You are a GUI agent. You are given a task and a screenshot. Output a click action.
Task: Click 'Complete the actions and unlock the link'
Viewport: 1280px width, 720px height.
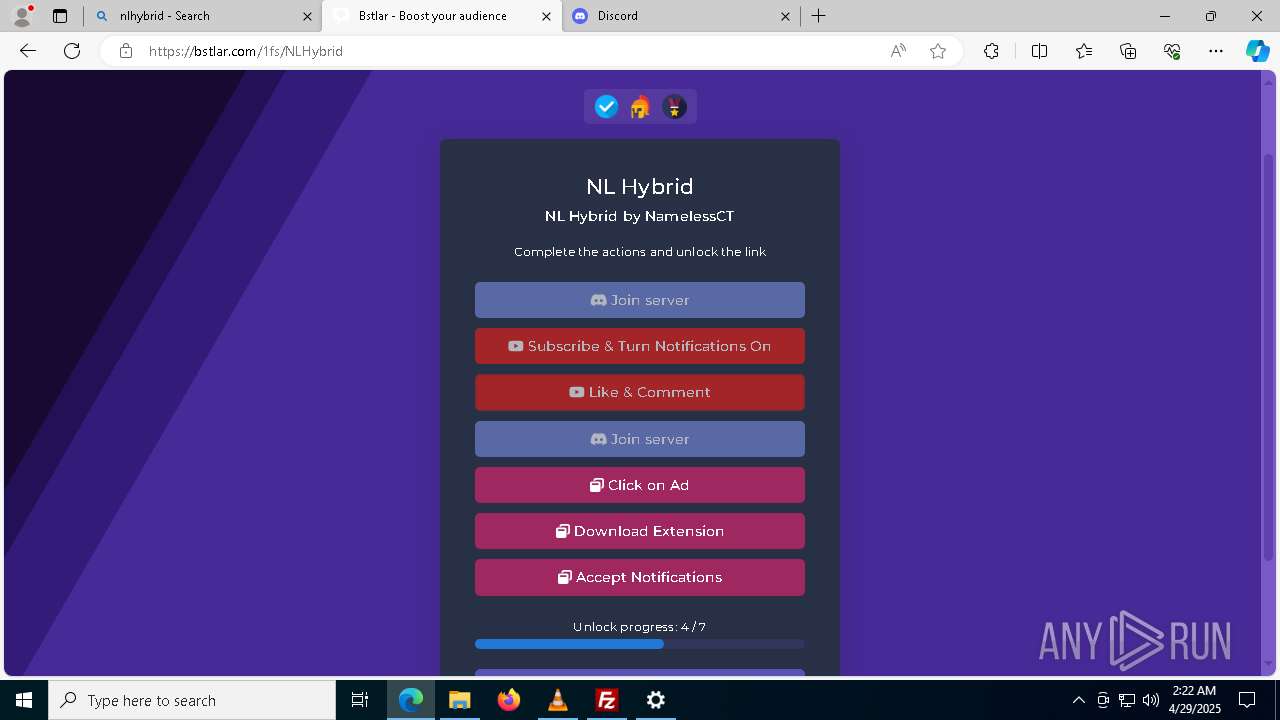(640, 252)
